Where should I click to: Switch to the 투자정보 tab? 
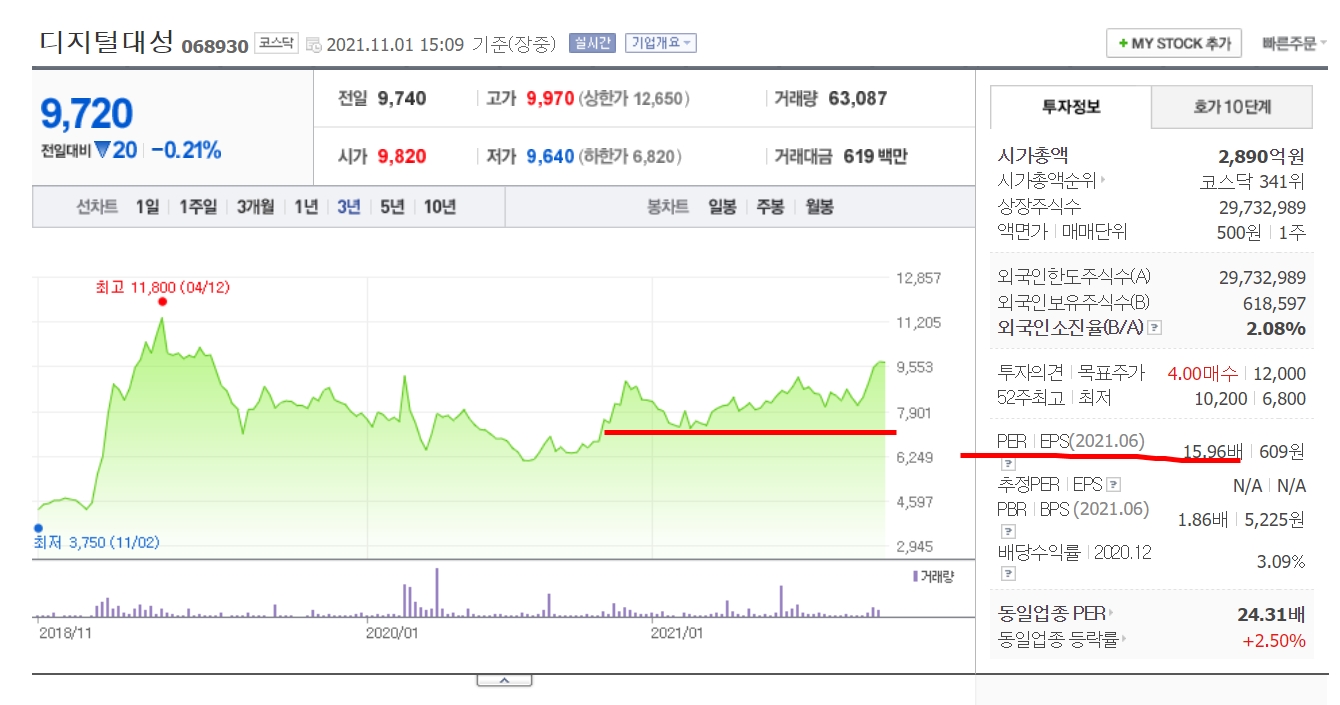1070,107
